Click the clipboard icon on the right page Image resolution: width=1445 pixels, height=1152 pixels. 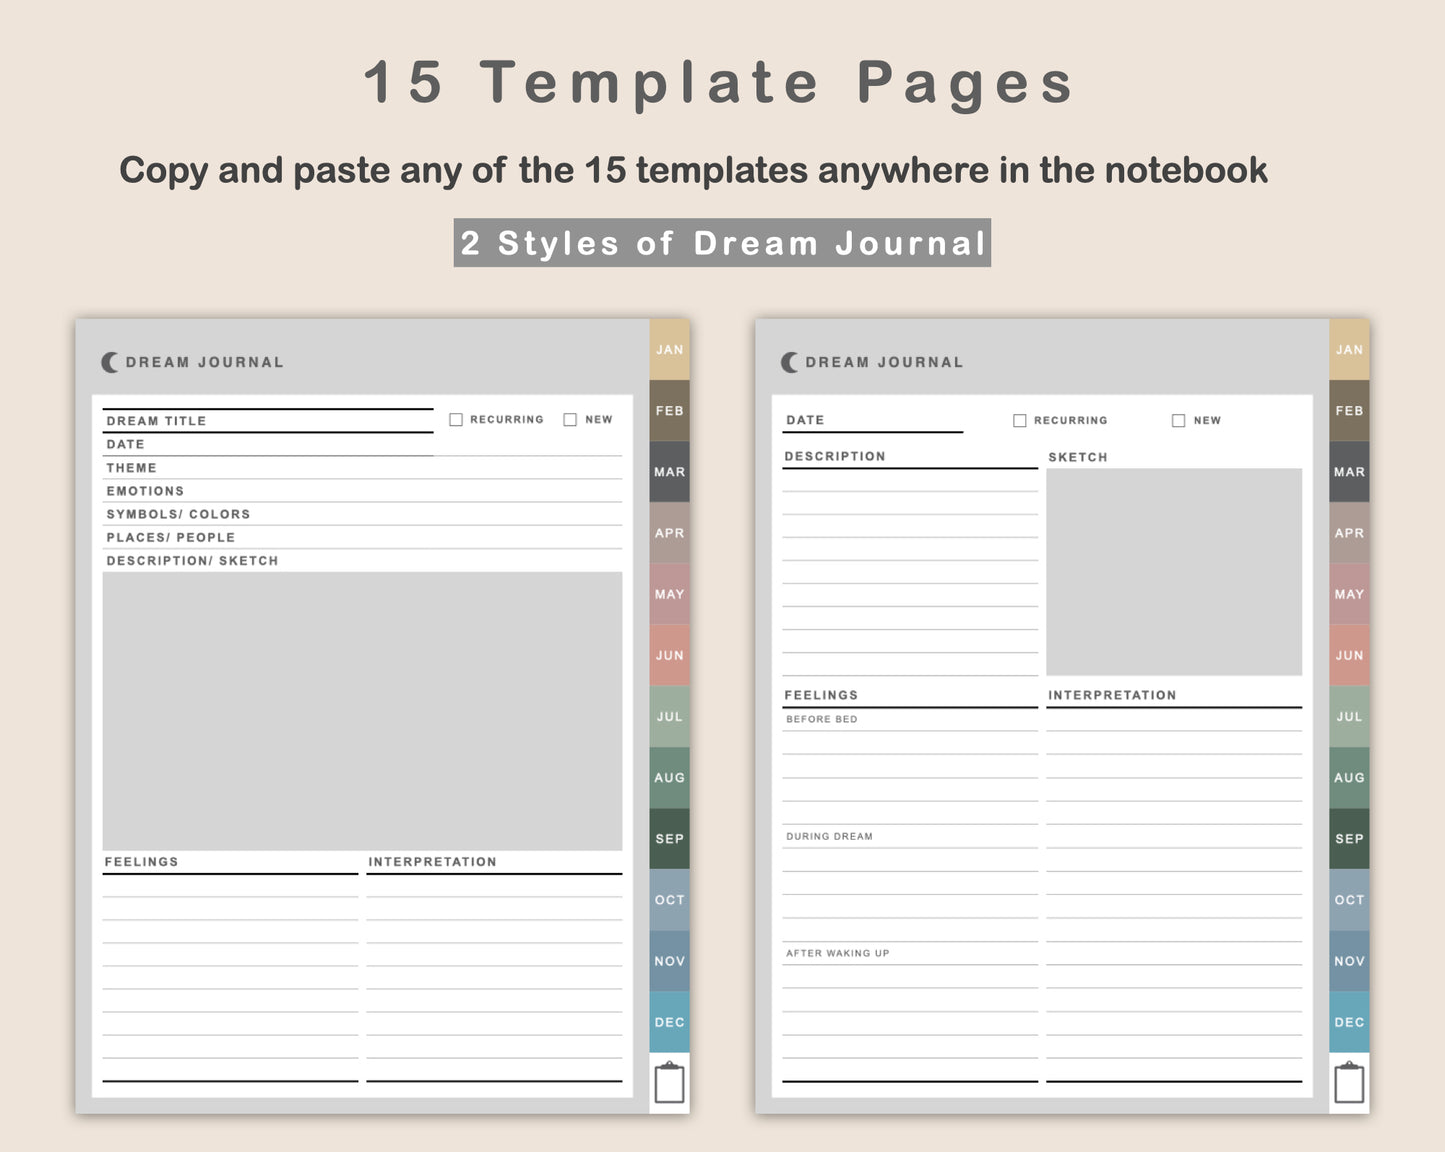tap(1349, 1082)
